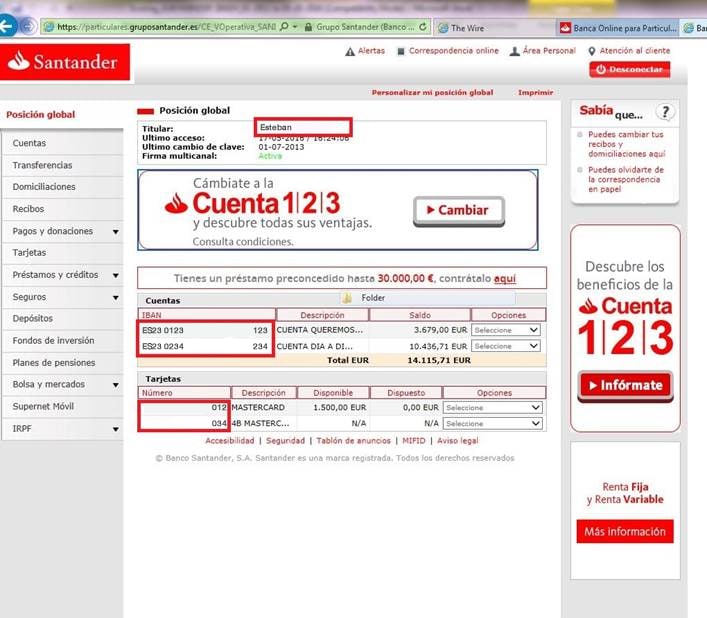Click the Folder icon above accounts table
This screenshot has height=618, width=707.
coord(347,298)
